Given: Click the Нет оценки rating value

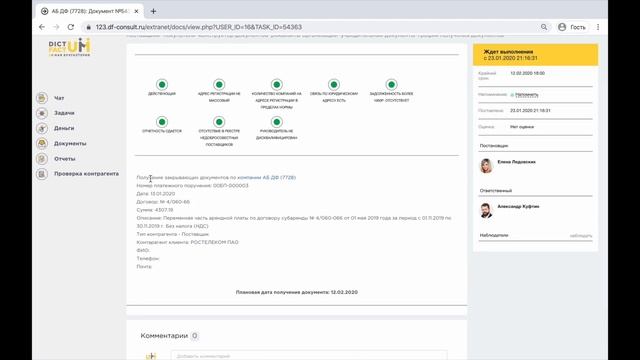Looking at the screenshot, I should [x=522, y=127].
